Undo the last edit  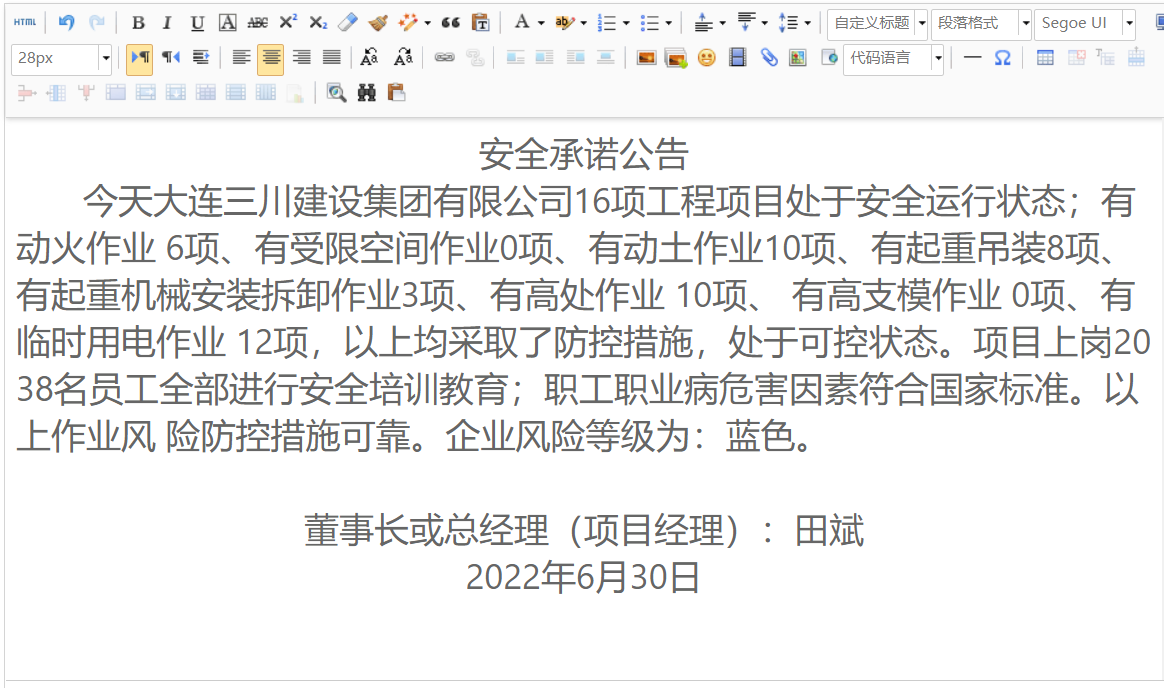[x=67, y=23]
